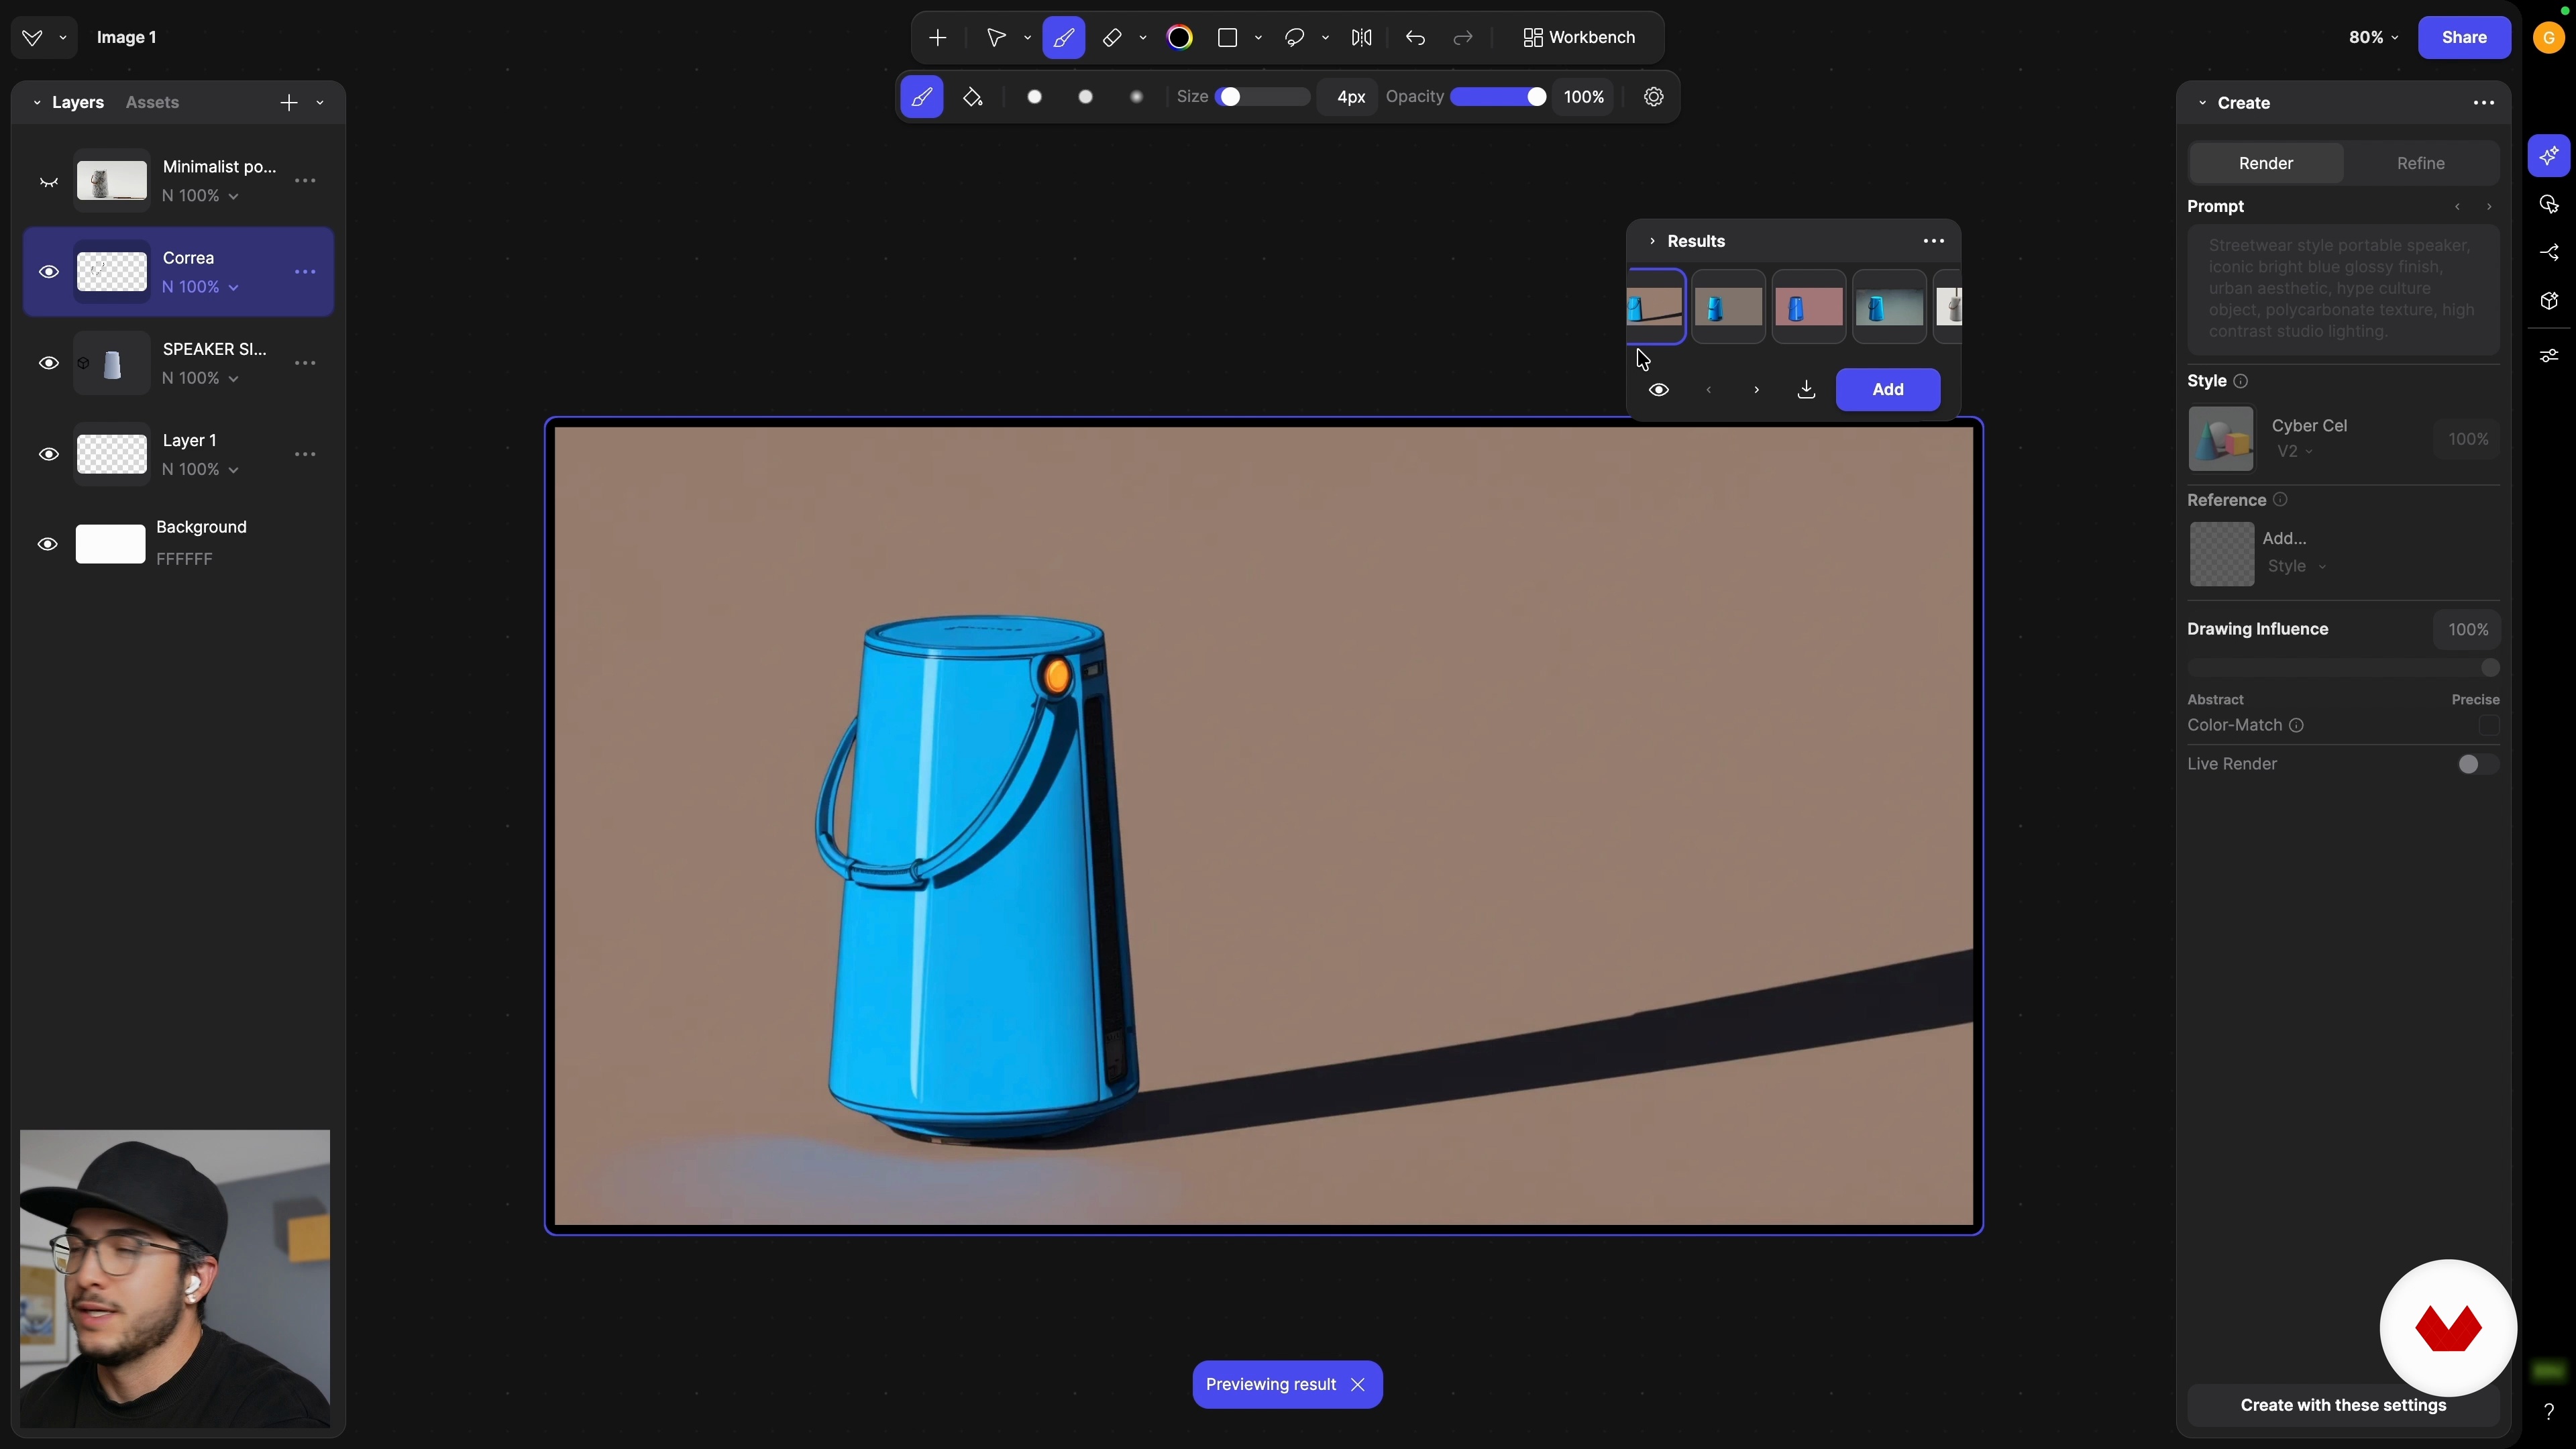Screen dimensions: 2576x1449
Task: Download the previewed result
Action: tap(1806, 390)
